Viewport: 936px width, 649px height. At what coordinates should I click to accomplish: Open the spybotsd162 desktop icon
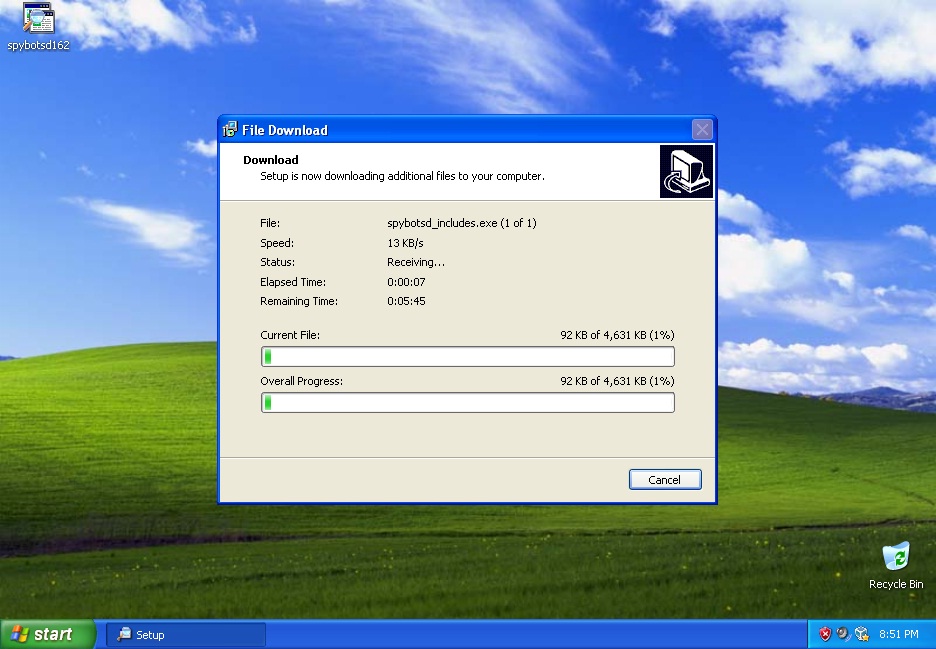coord(38,27)
